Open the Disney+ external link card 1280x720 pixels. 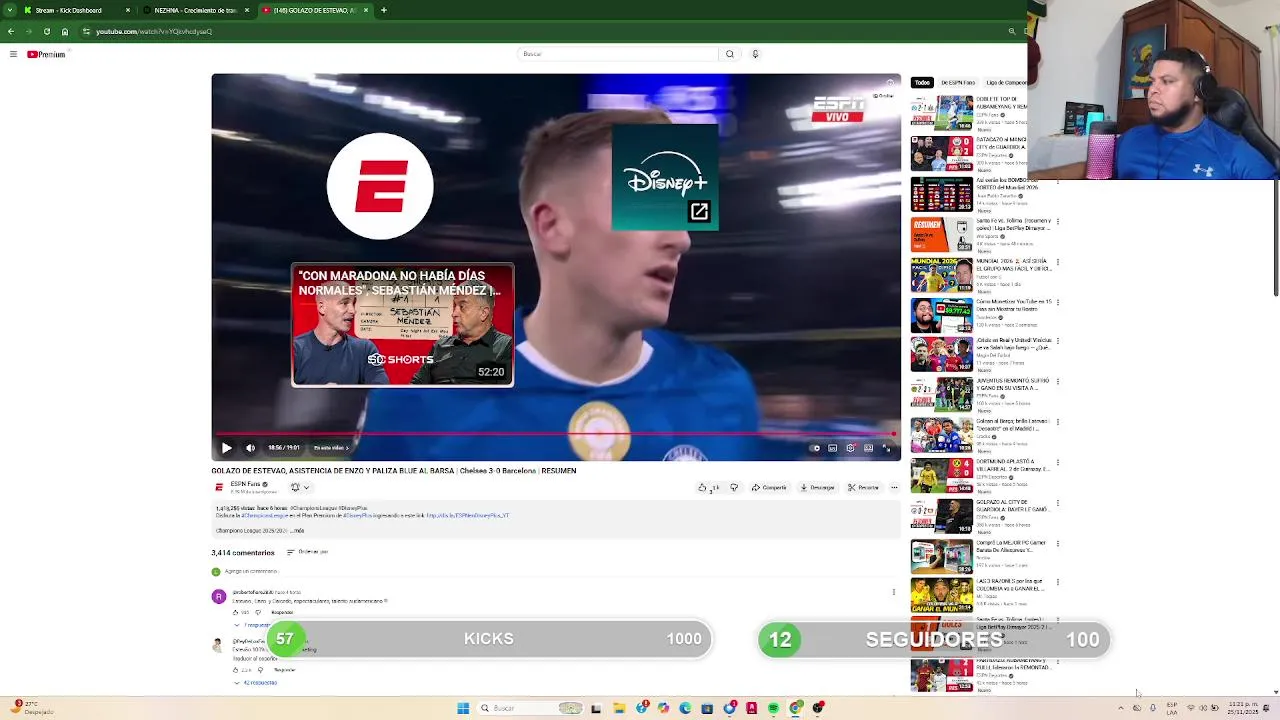[x=665, y=177]
